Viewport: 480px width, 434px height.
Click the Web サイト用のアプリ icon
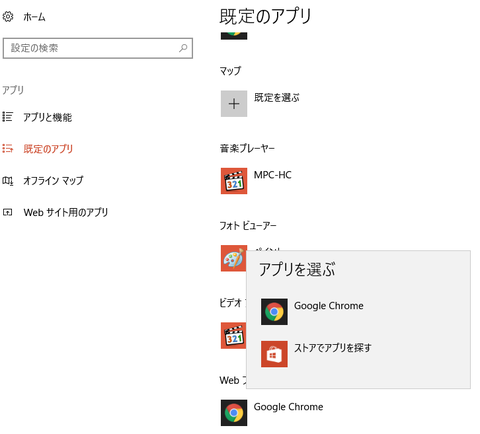pyautogui.click(x=7, y=212)
